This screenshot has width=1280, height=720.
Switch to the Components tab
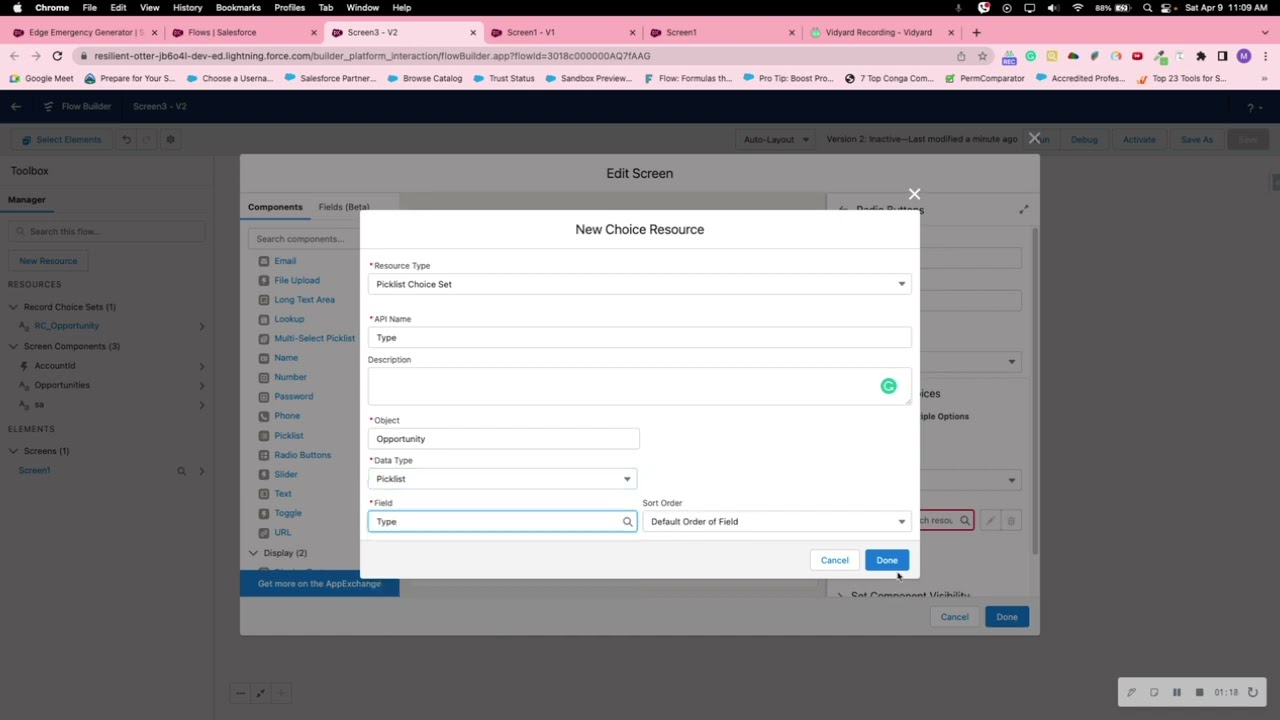275,207
